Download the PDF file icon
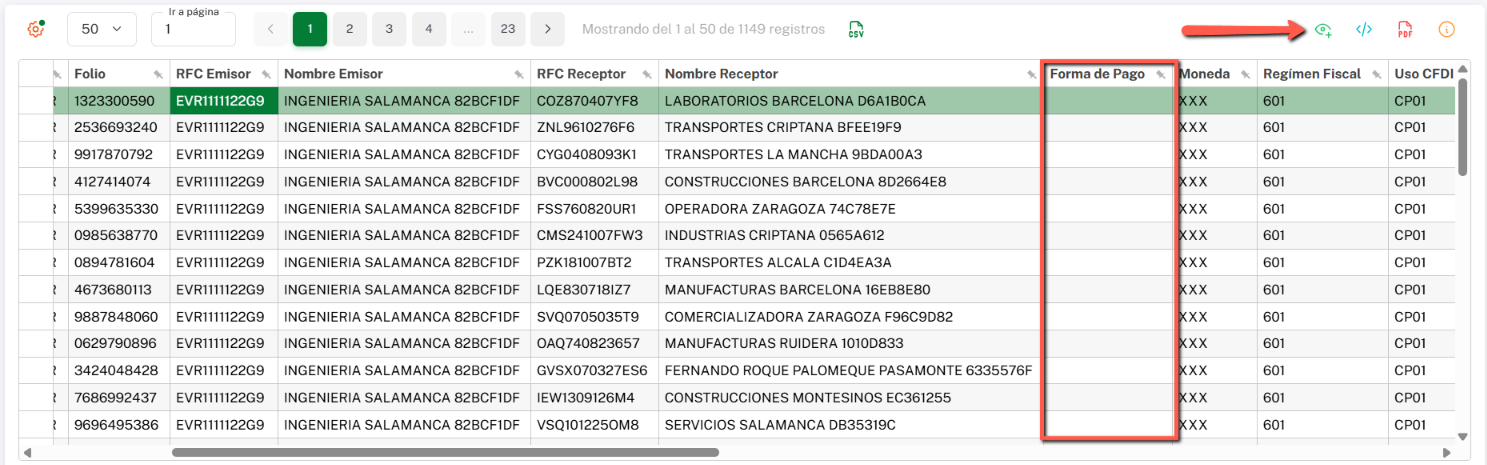Screen dimensions: 1487x465 click(x=1405, y=30)
